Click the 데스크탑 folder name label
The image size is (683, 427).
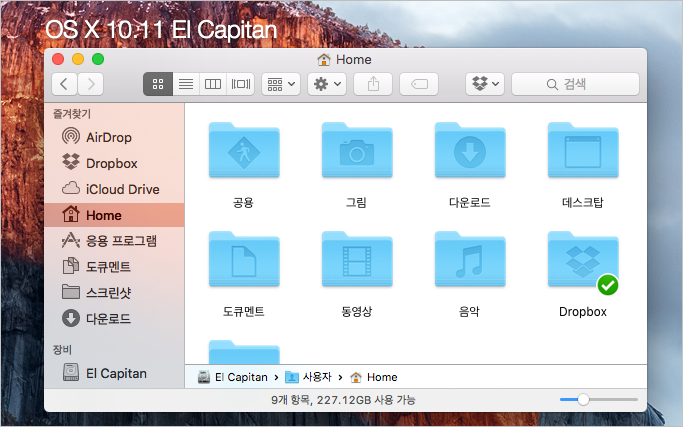click(x=583, y=202)
